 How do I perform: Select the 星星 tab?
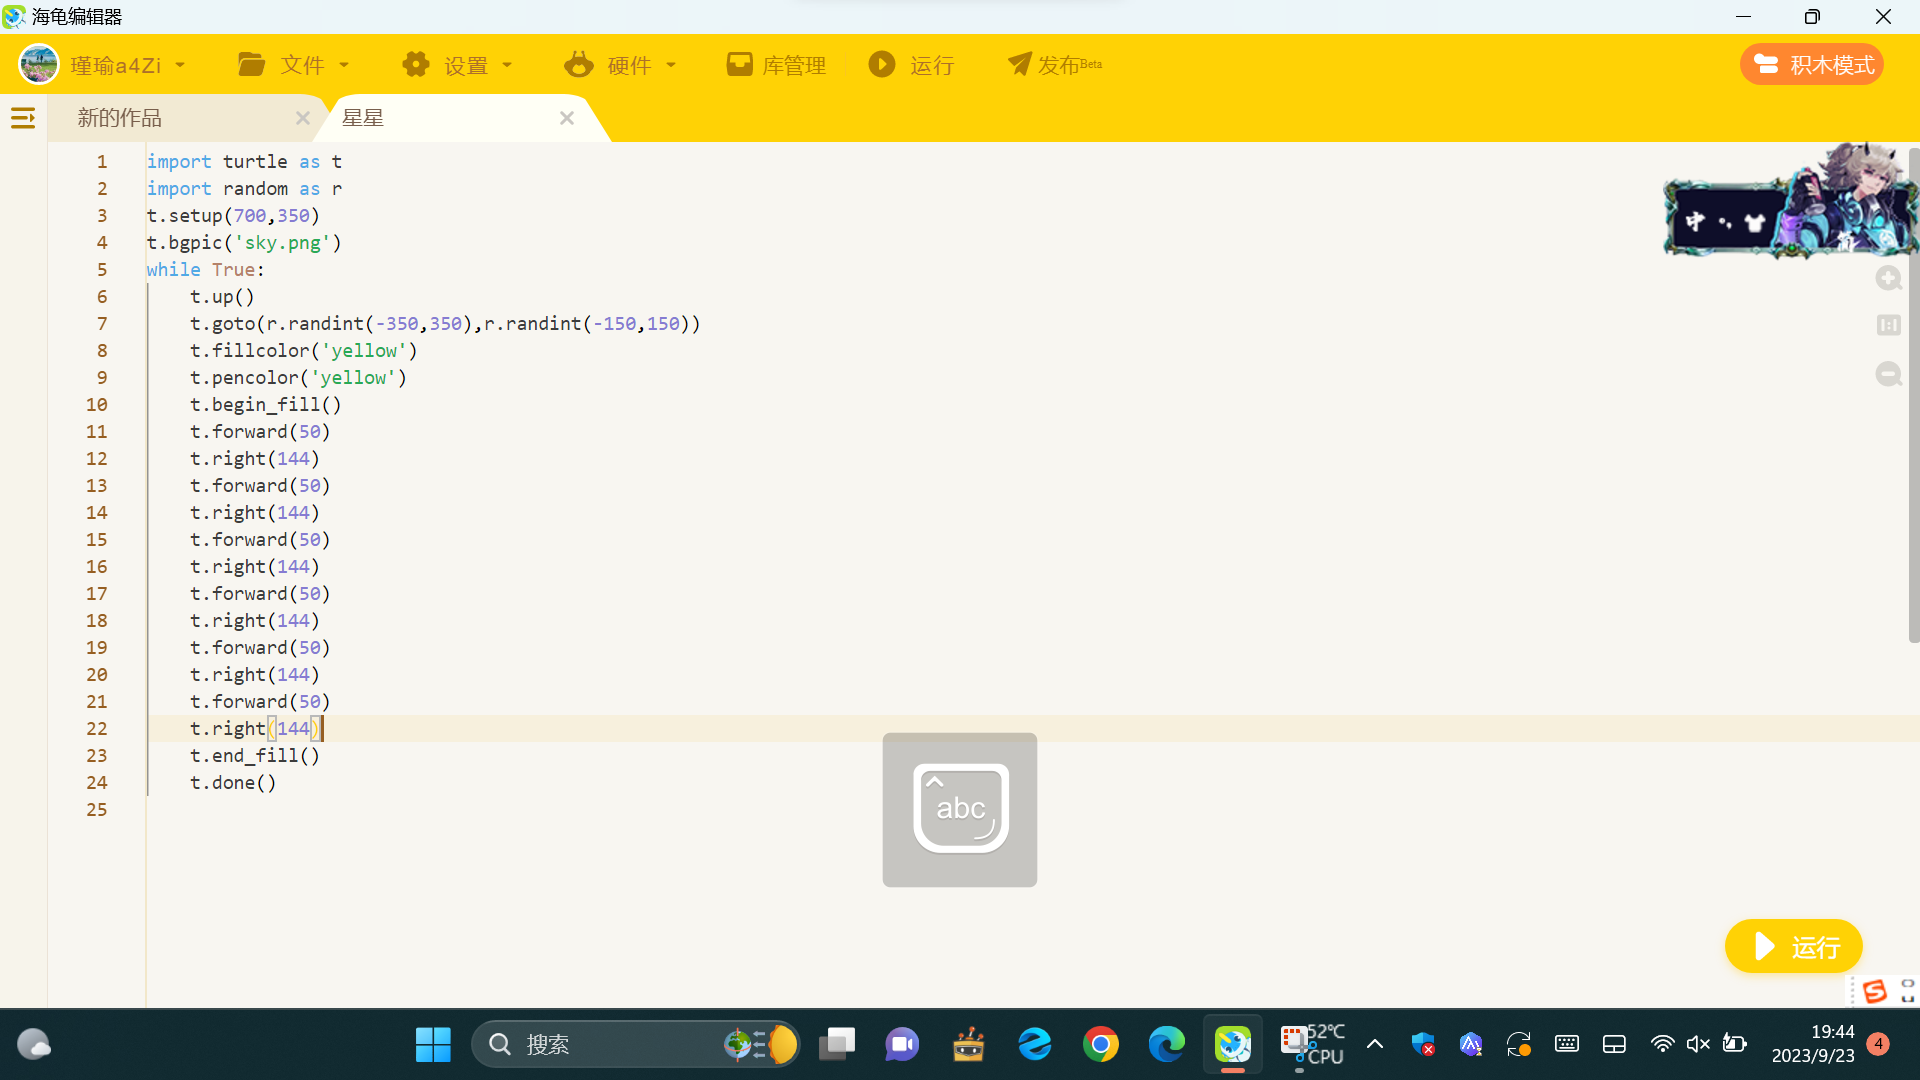[x=363, y=118]
